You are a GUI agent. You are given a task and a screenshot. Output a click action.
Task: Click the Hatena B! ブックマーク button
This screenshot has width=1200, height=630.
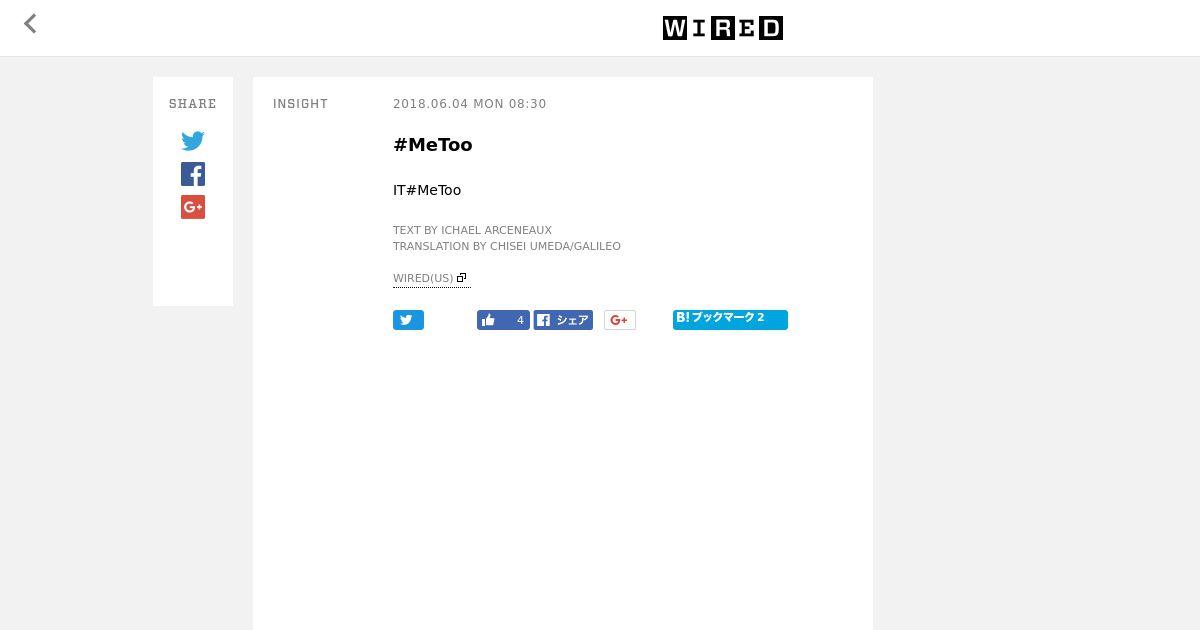[x=730, y=319]
